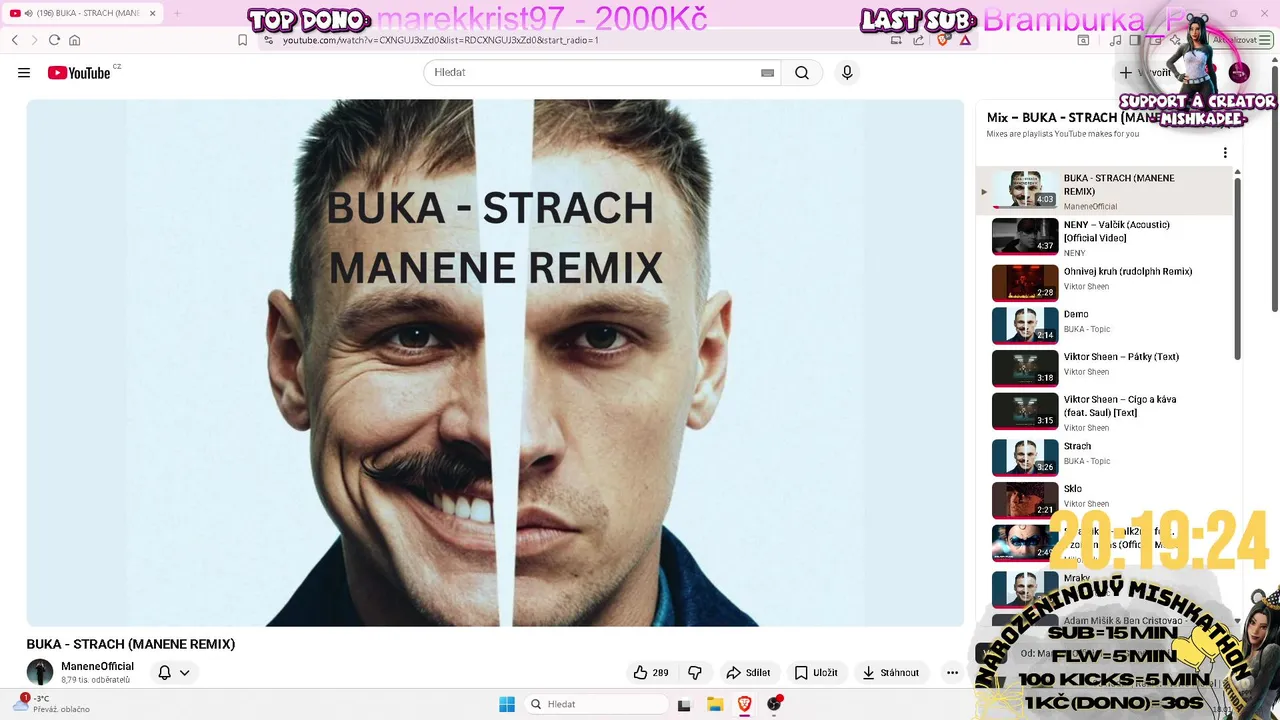
Task: Share the page from the address bar
Action: tap(919, 40)
